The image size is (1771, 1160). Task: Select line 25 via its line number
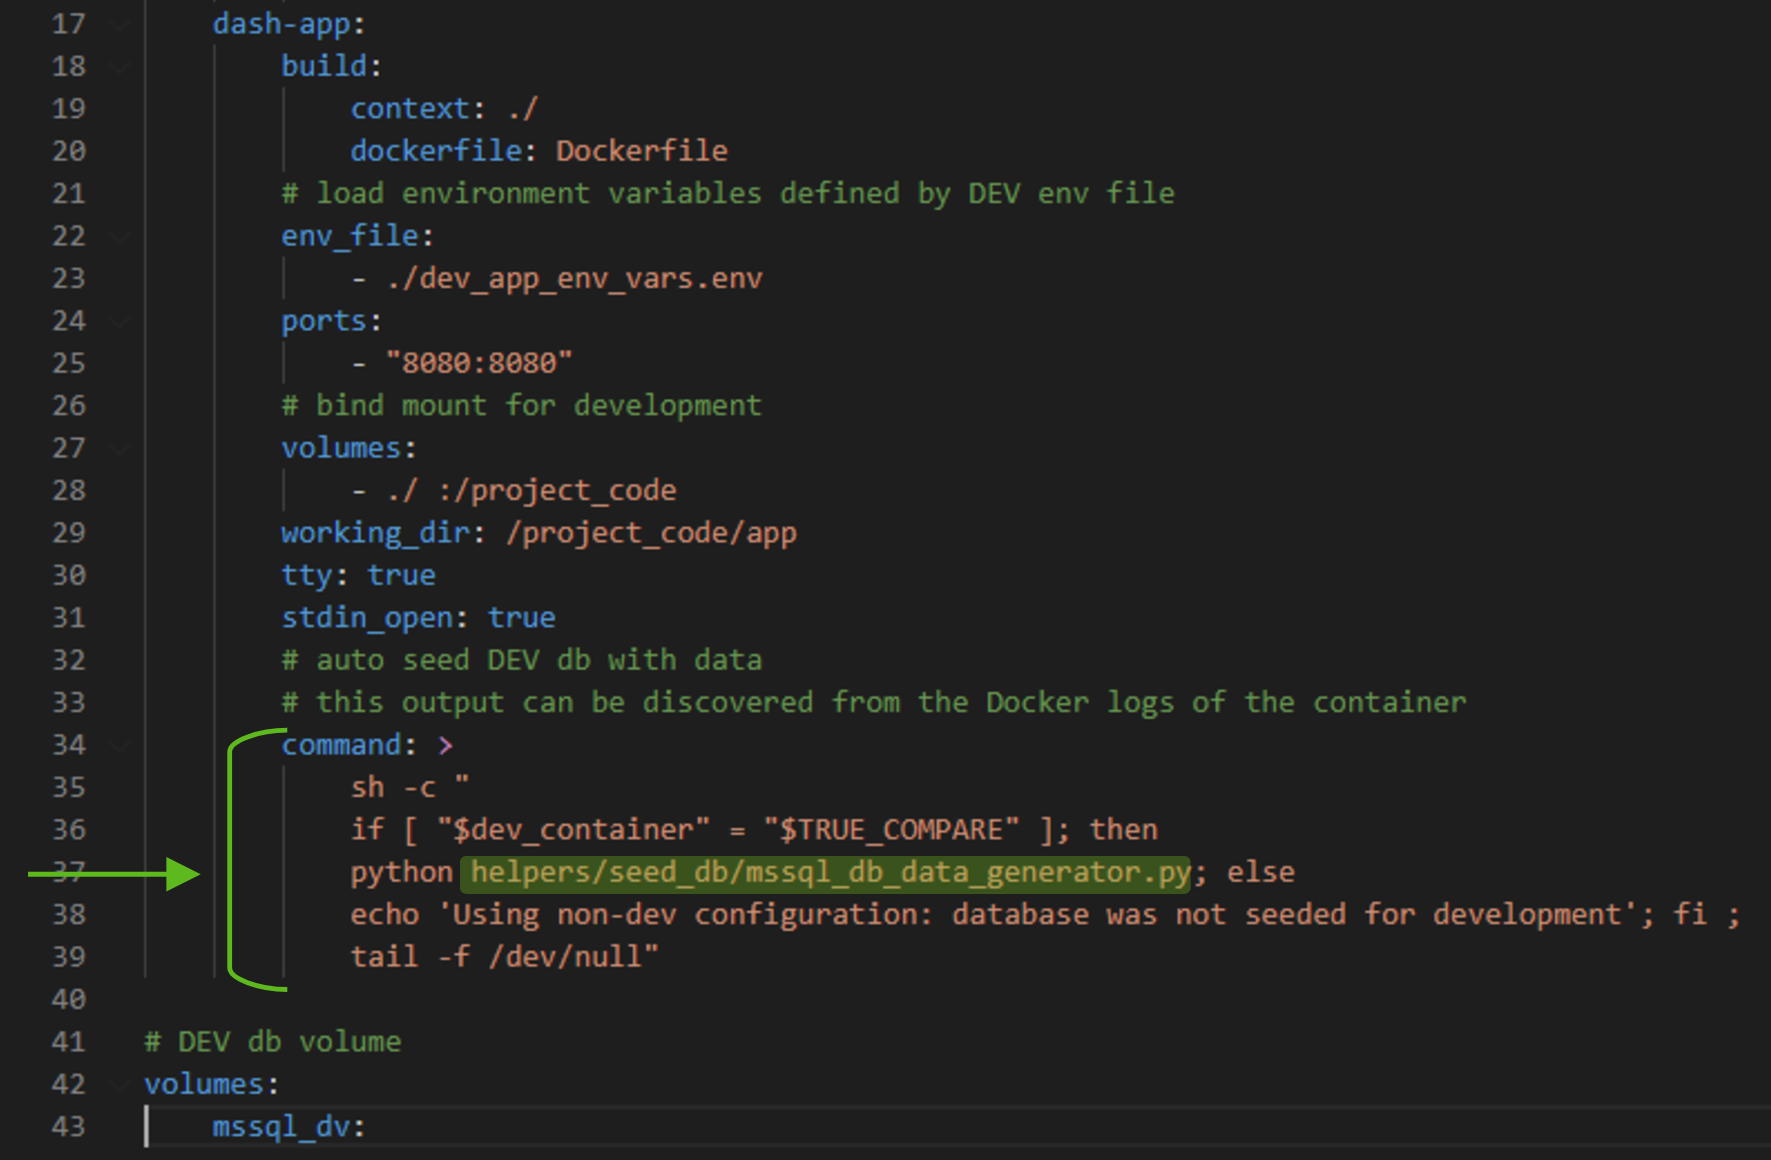pyautogui.click(x=69, y=363)
